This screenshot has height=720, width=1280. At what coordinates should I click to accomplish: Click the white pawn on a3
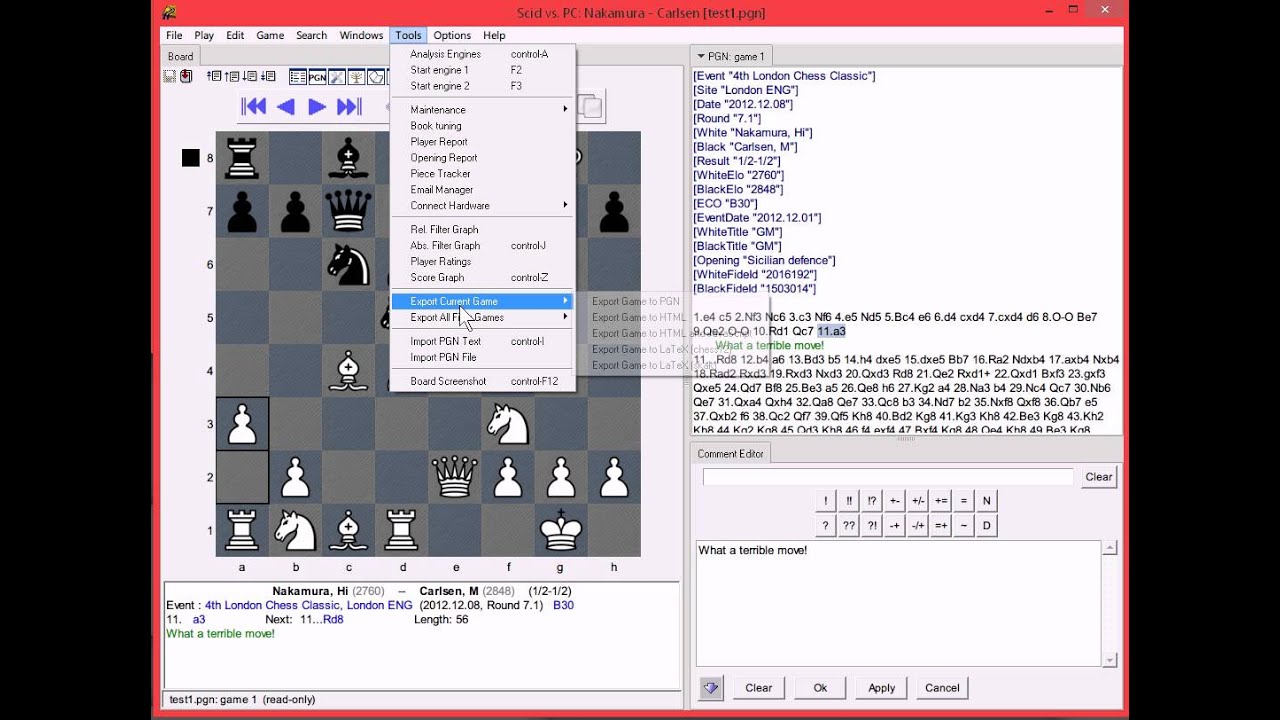point(242,424)
